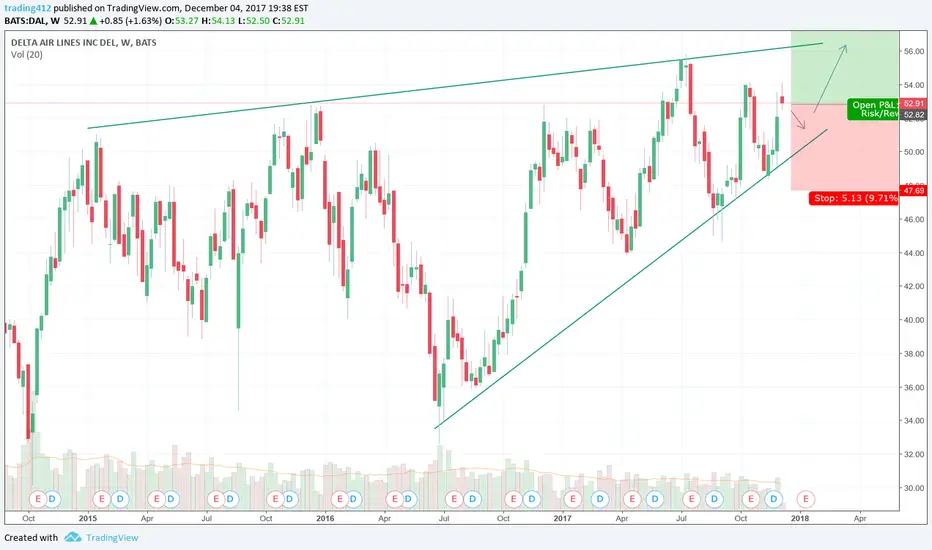Open the upcoming earnings E marker near 2018
The height and width of the screenshot is (550, 932).
(806, 499)
